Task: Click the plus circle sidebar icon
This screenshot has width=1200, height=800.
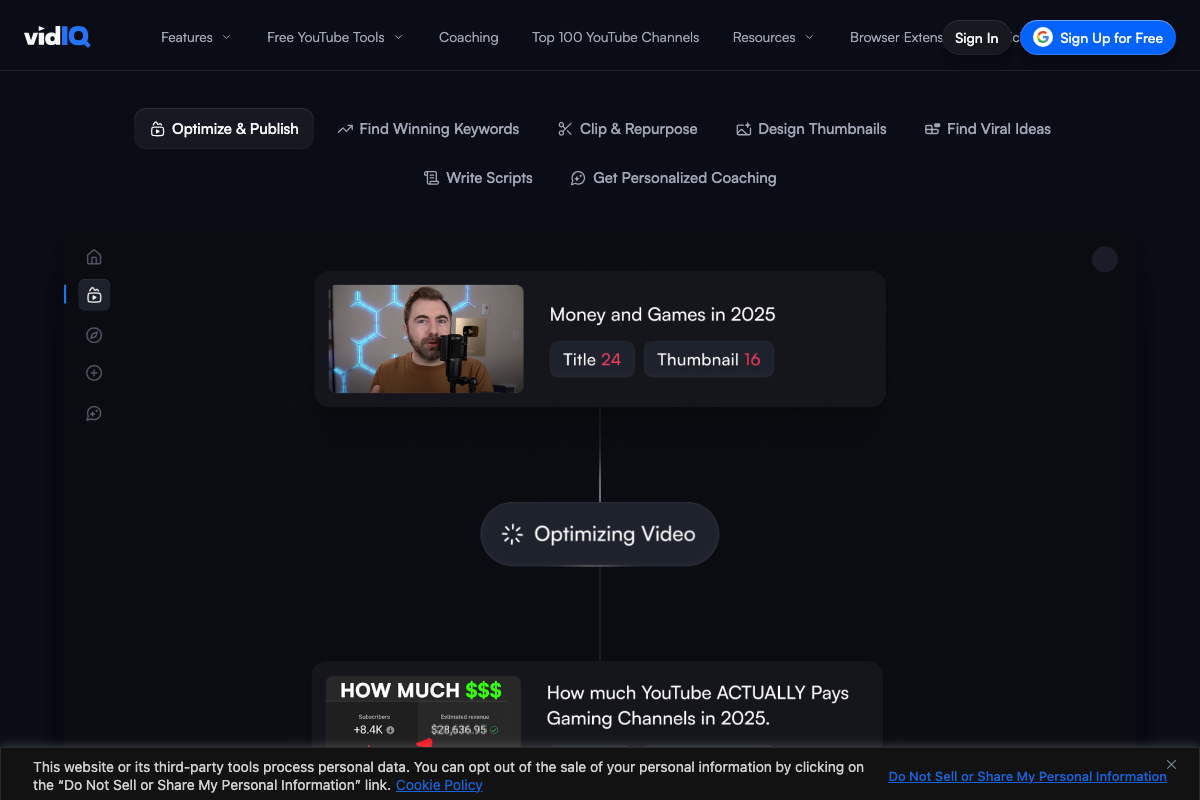Action: 94,373
